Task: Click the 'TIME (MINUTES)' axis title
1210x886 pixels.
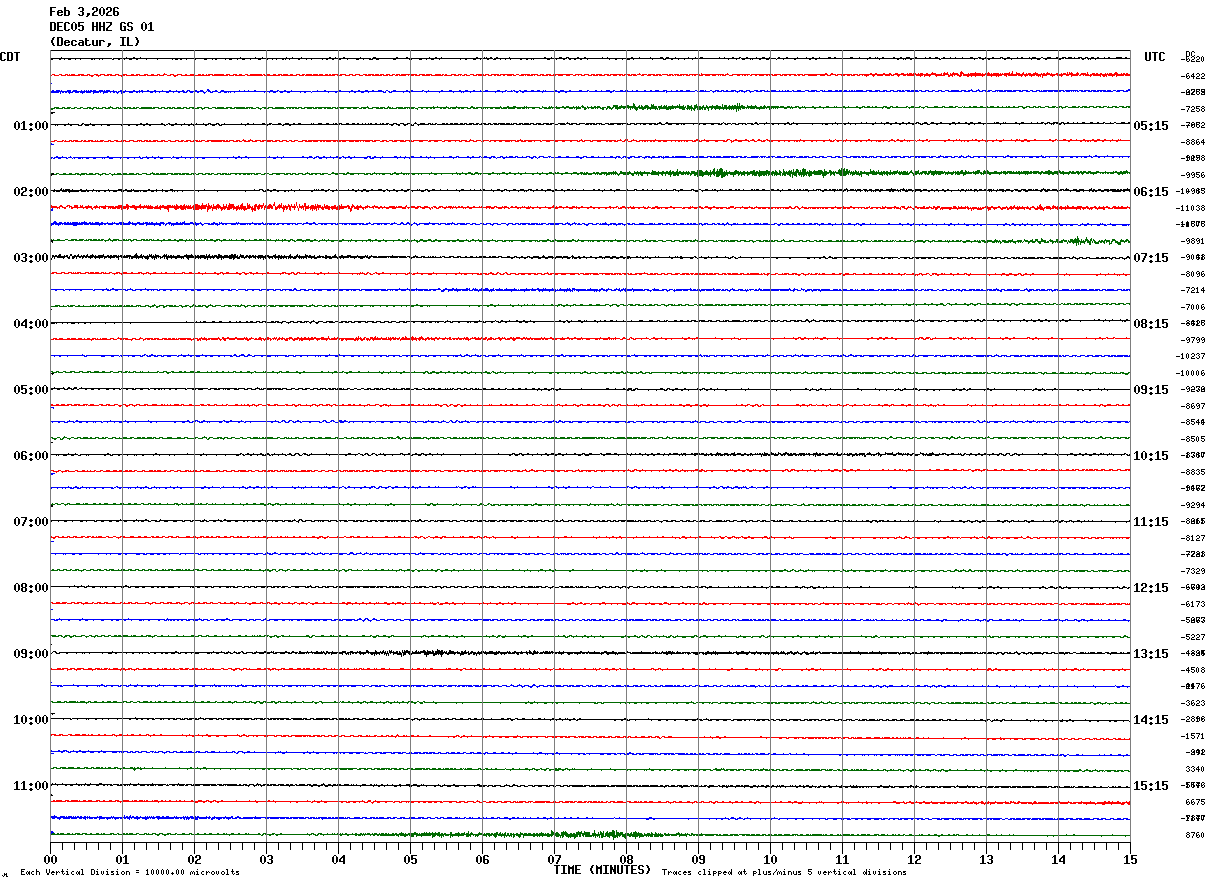Action: click(x=602, y=870)
